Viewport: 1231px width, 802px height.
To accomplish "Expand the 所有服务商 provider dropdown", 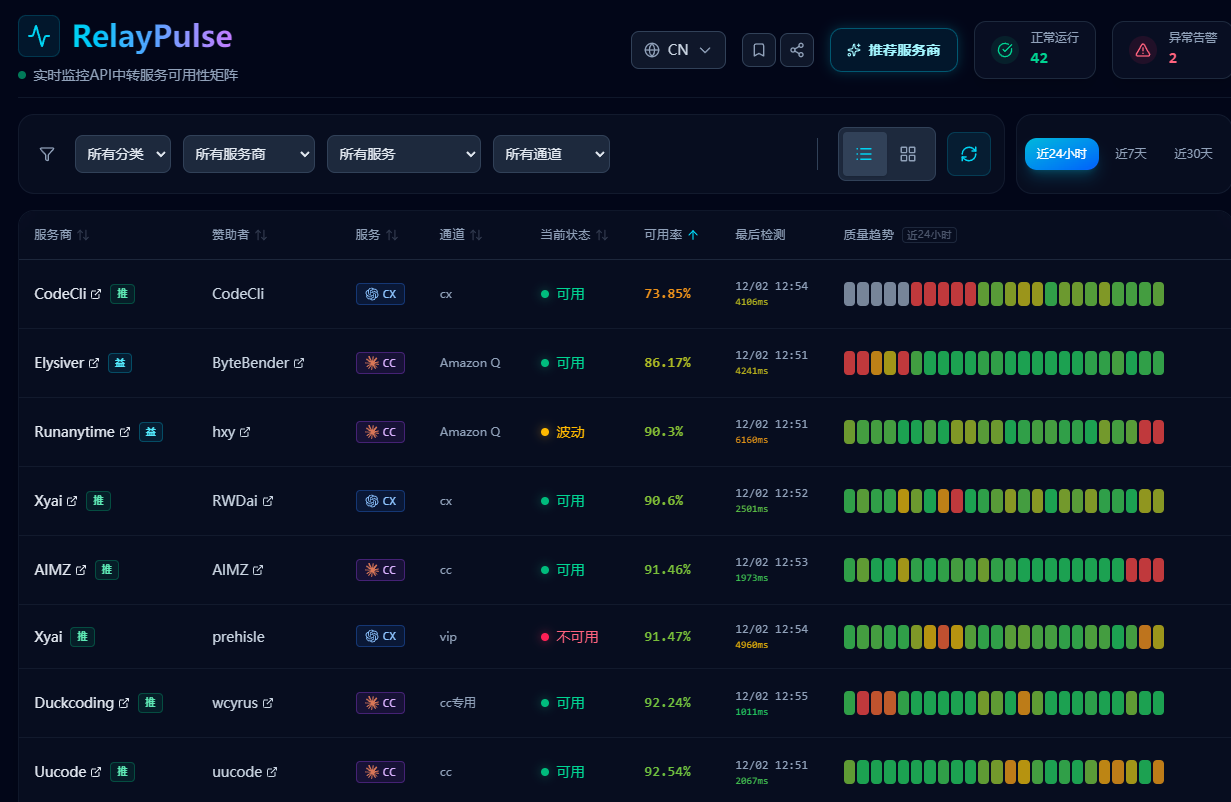I will pyautogui.click(x=248, y=154).
